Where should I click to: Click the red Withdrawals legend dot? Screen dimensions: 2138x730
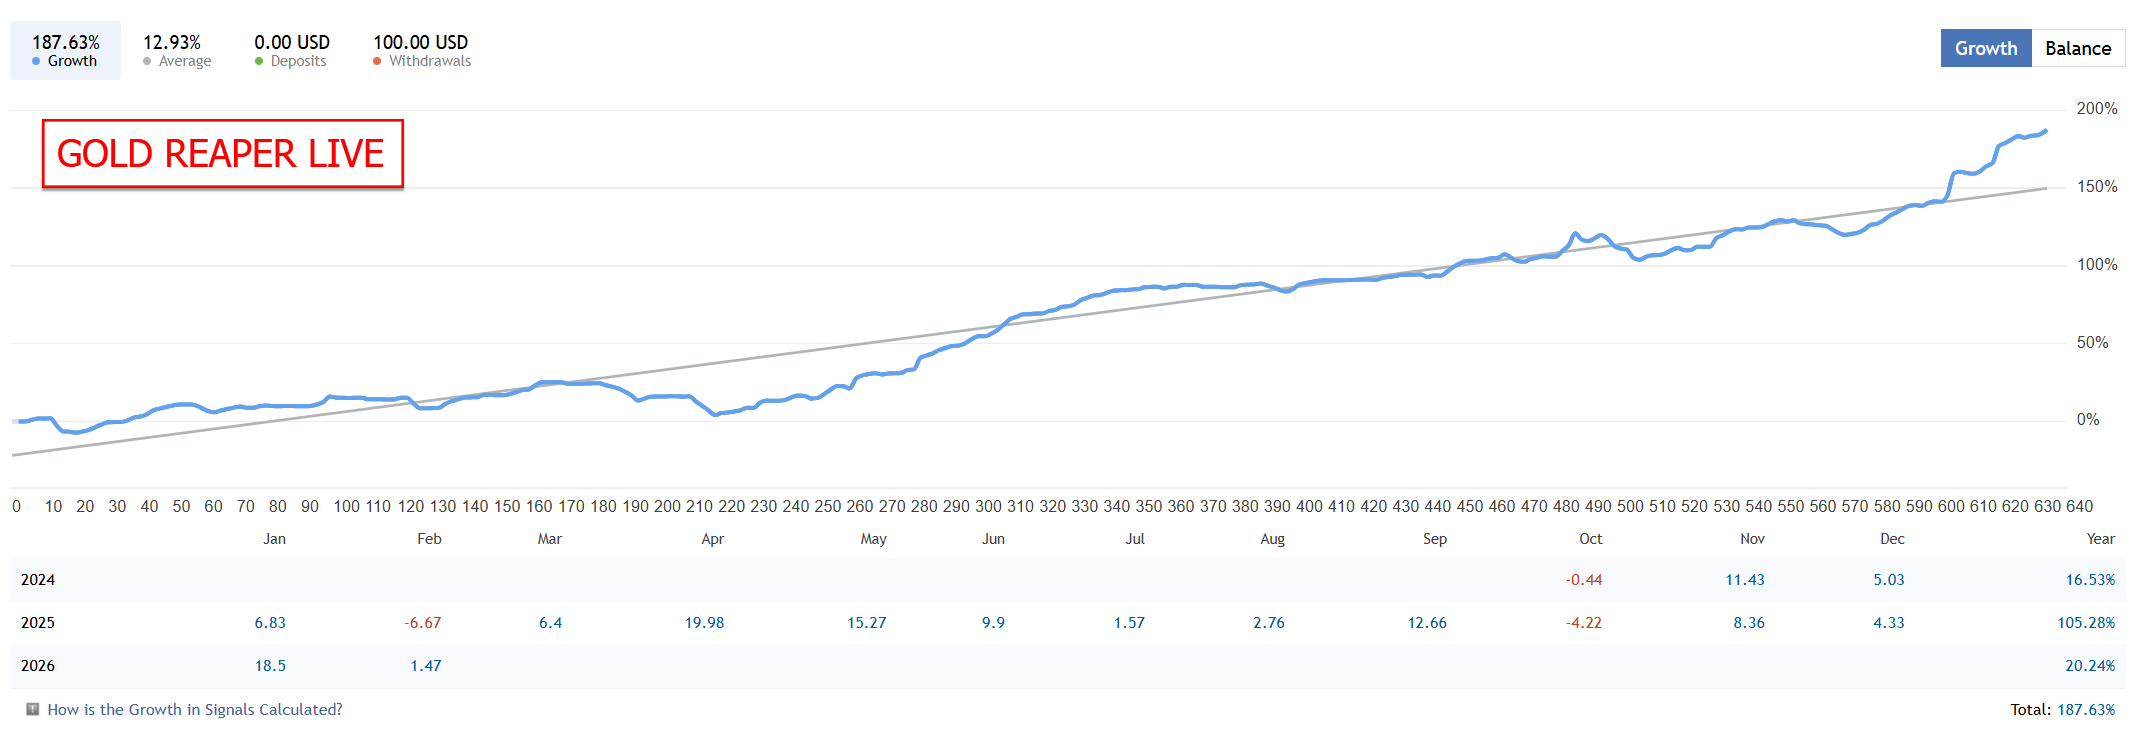377,61
